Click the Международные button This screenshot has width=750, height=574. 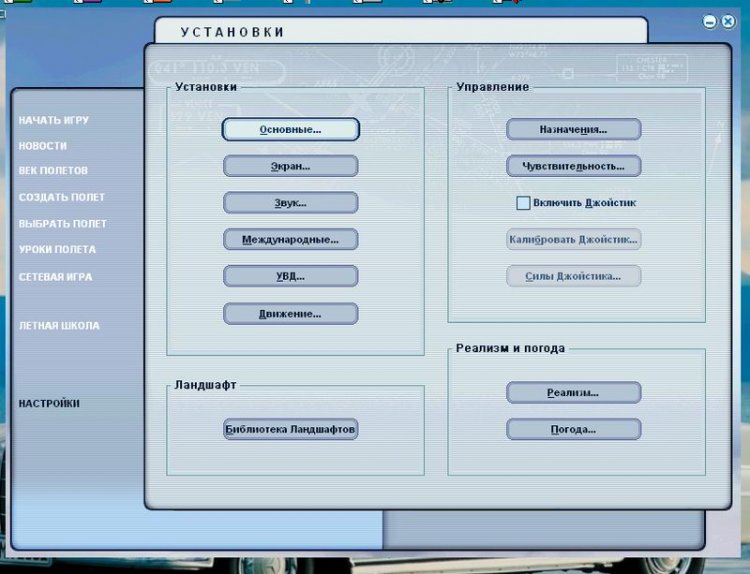pos(290,240)
